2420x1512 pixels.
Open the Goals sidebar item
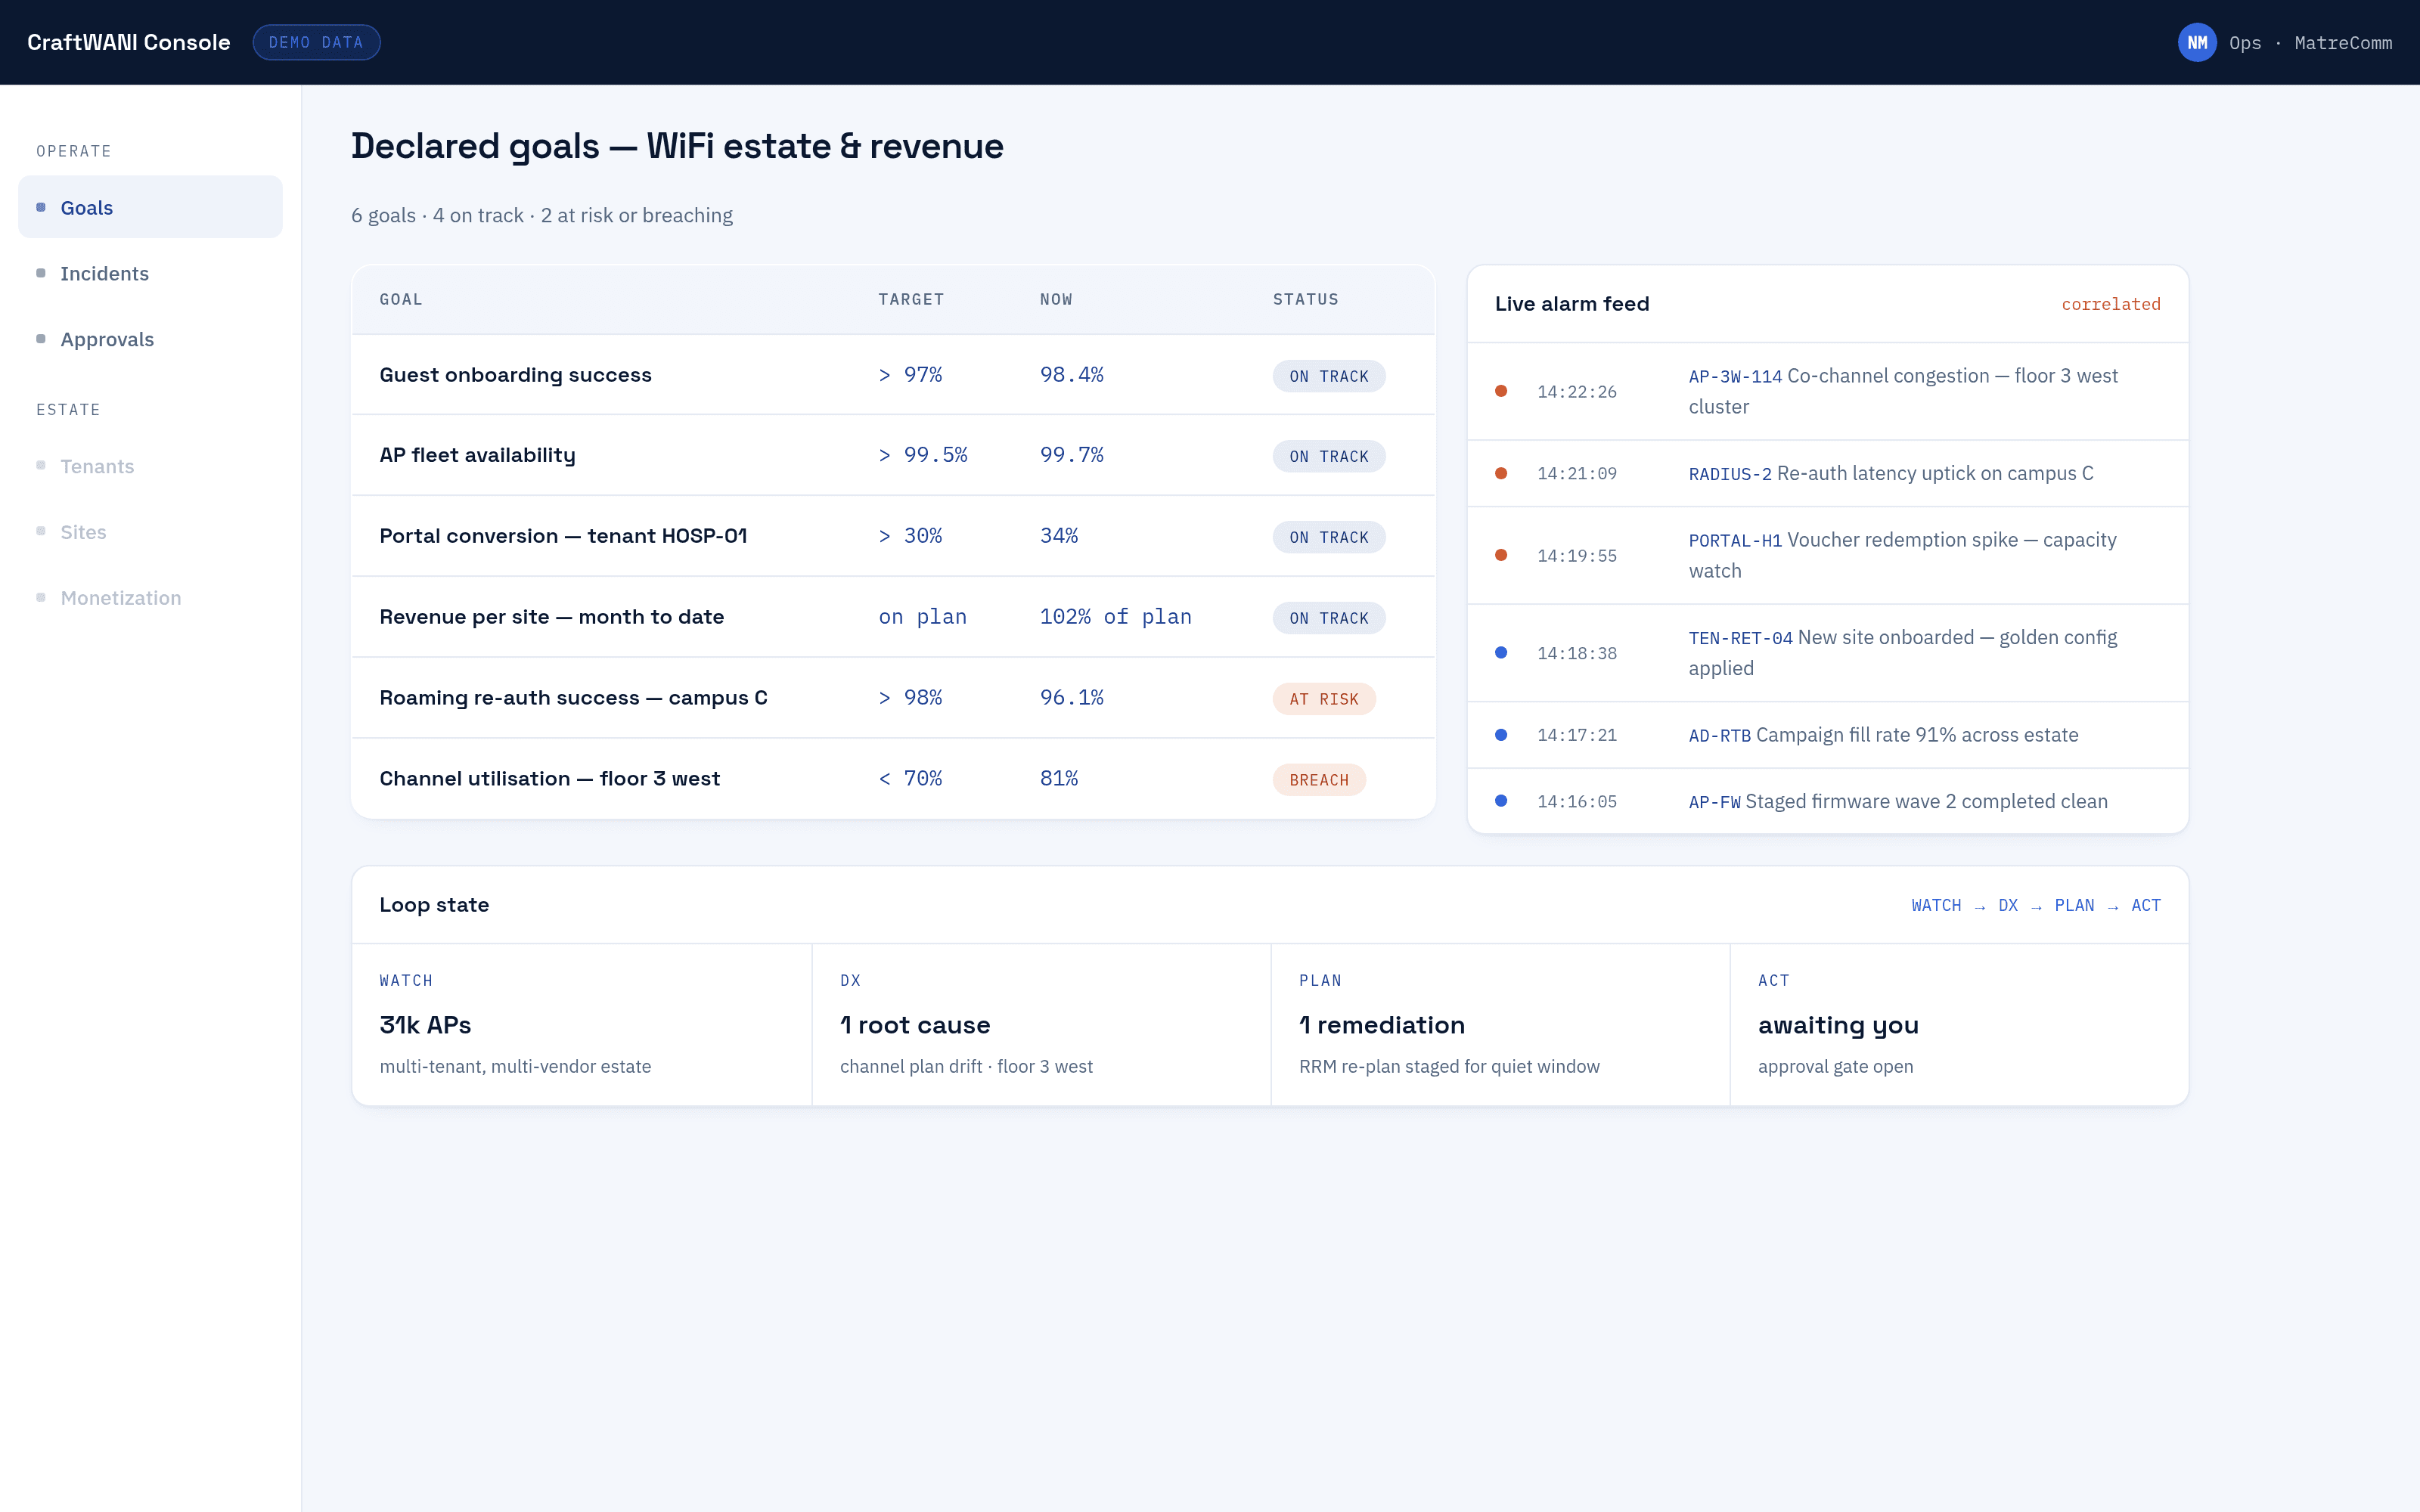(150, 207)
